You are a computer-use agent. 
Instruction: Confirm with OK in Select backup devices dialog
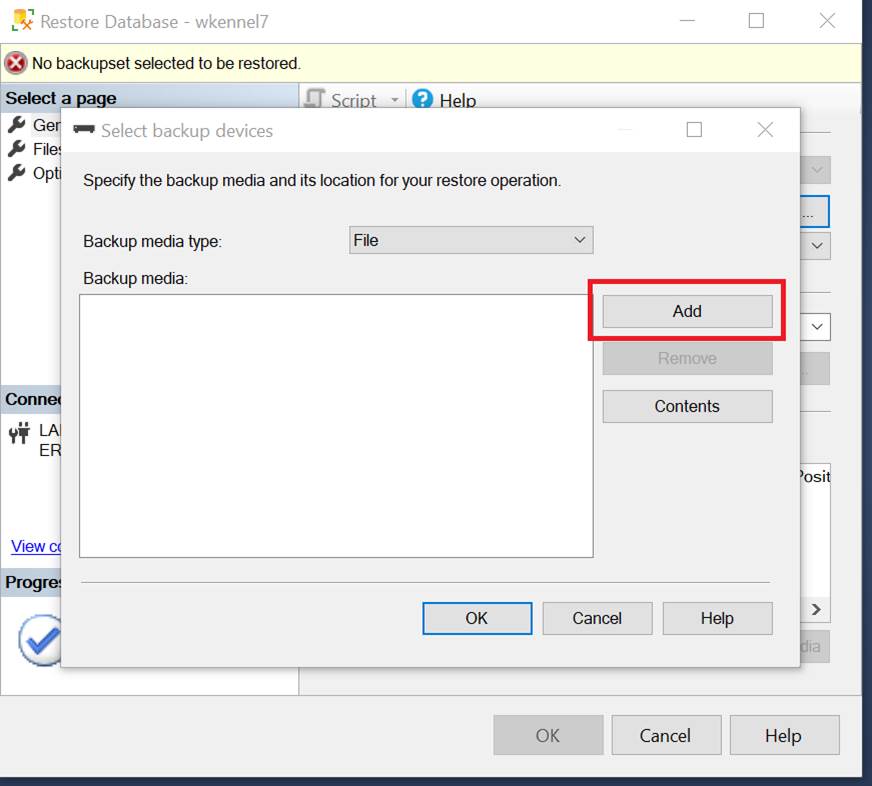(477, 618)
